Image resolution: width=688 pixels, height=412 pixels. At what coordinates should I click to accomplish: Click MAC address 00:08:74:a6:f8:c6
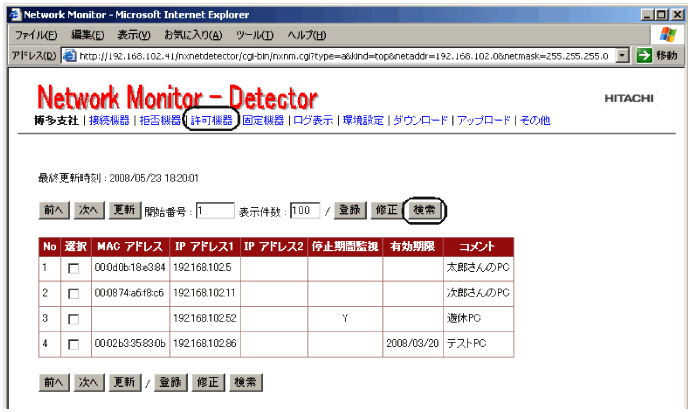129,293
